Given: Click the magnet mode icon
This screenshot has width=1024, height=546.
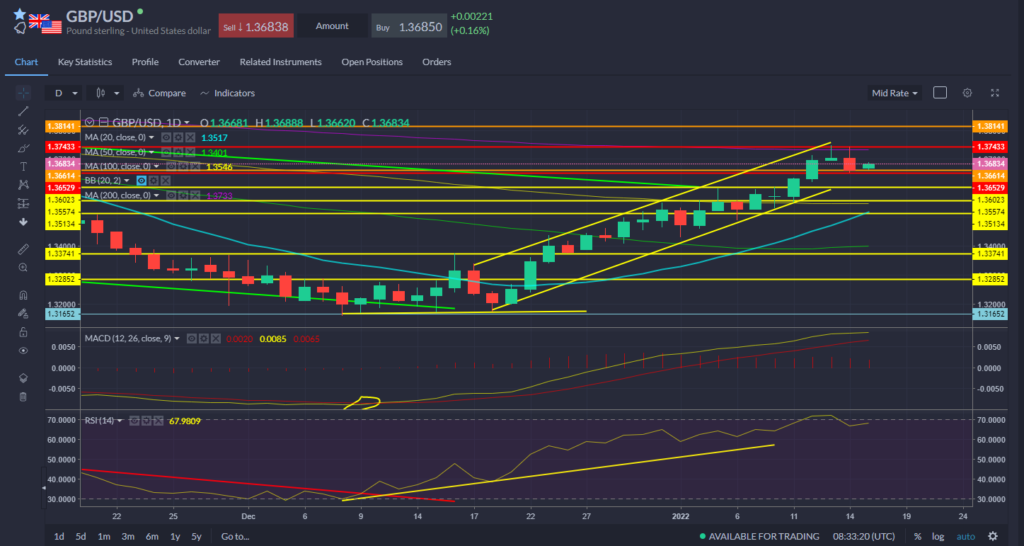Looking at the screenshot, I should point(23,295).
